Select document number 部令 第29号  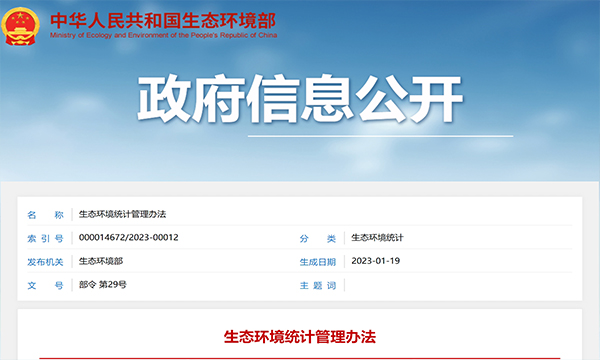tap(103, 285)
